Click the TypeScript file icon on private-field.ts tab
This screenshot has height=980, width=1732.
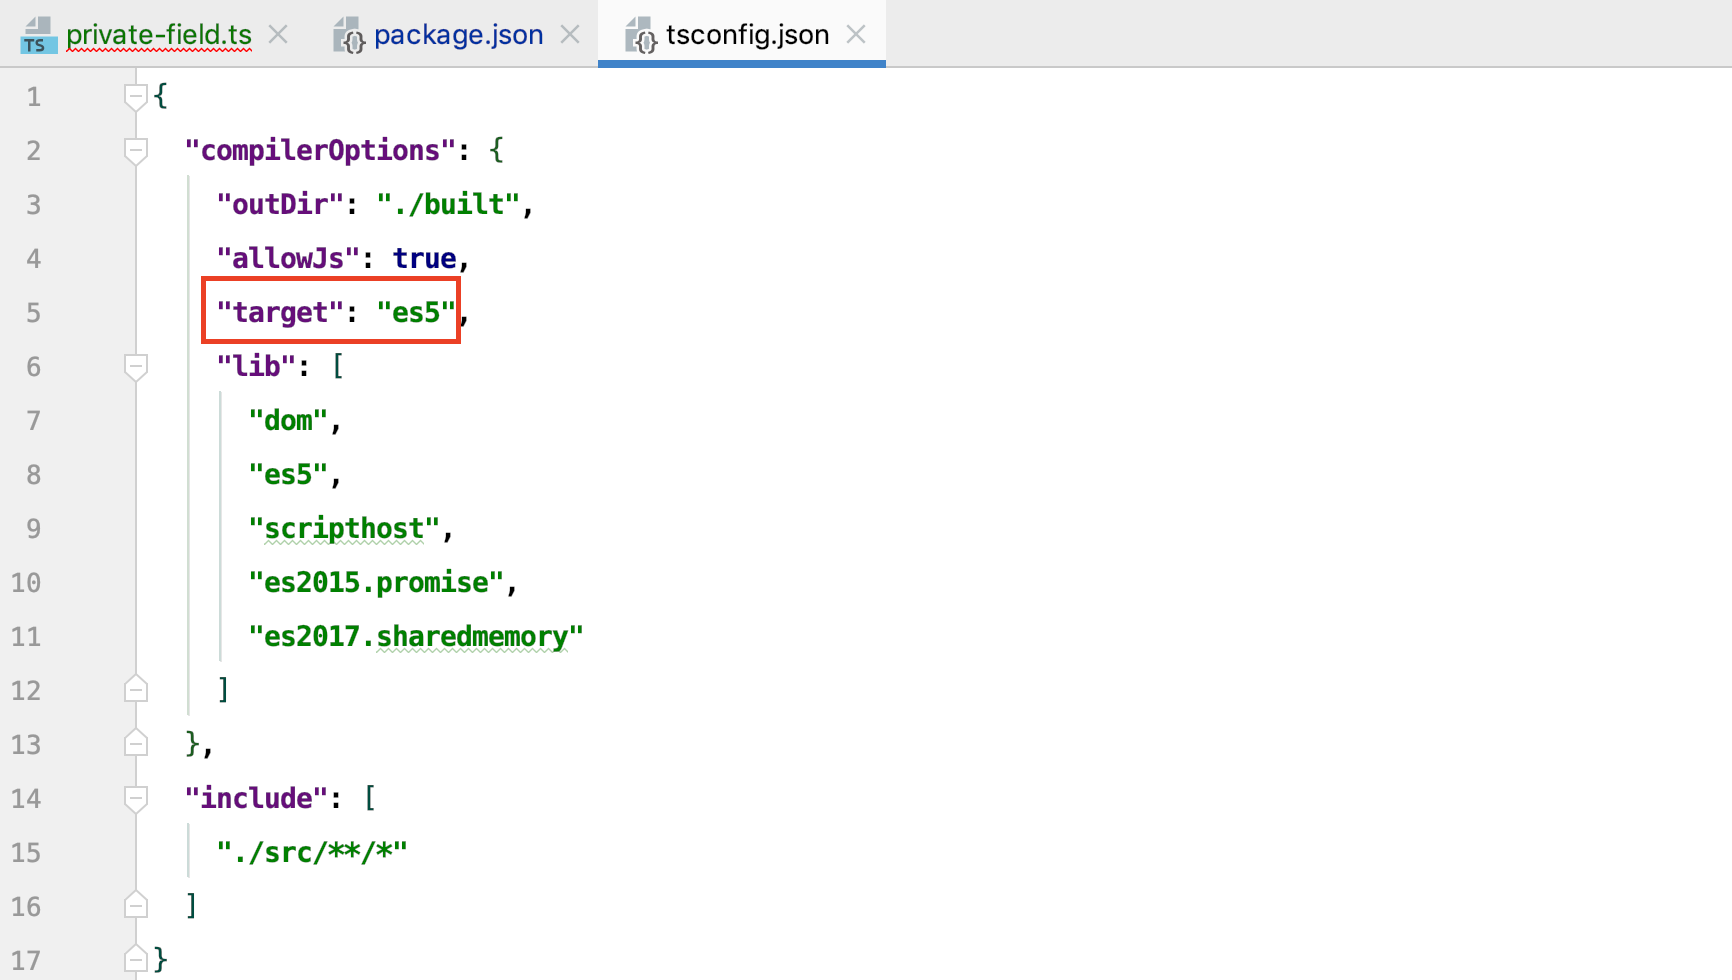point(36,35)
